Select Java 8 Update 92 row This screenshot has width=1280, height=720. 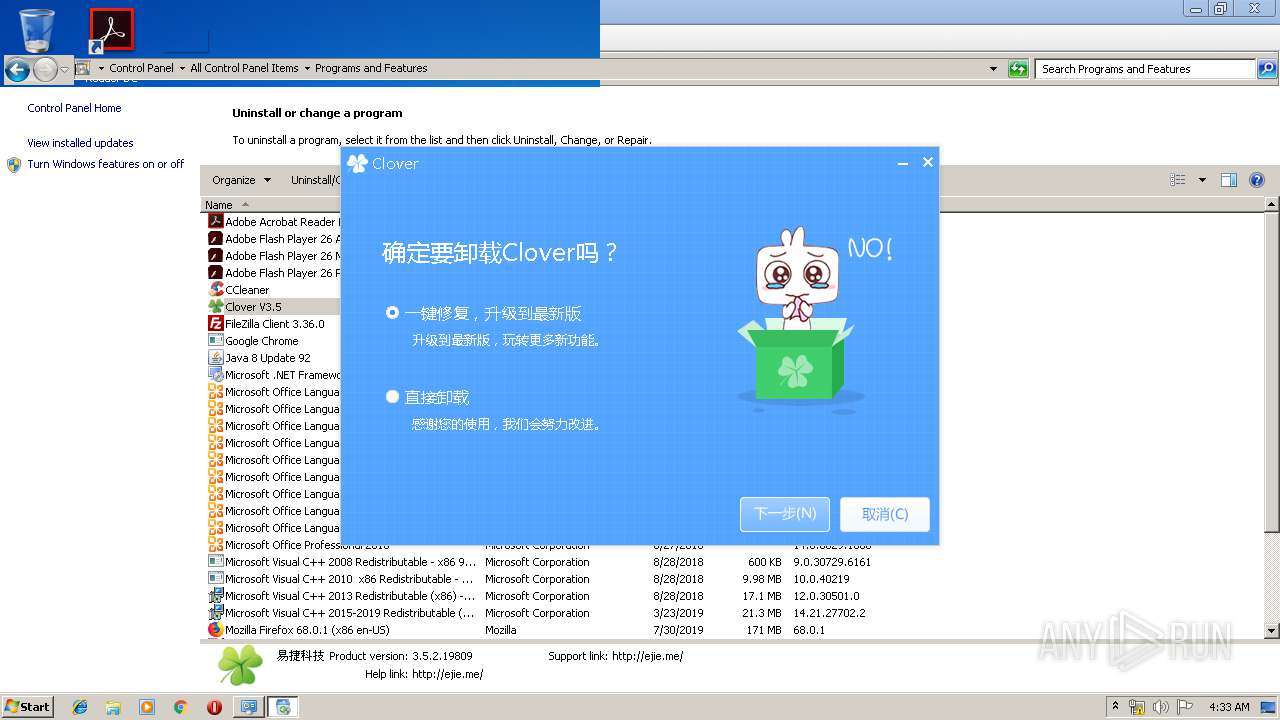coord(272,358)
